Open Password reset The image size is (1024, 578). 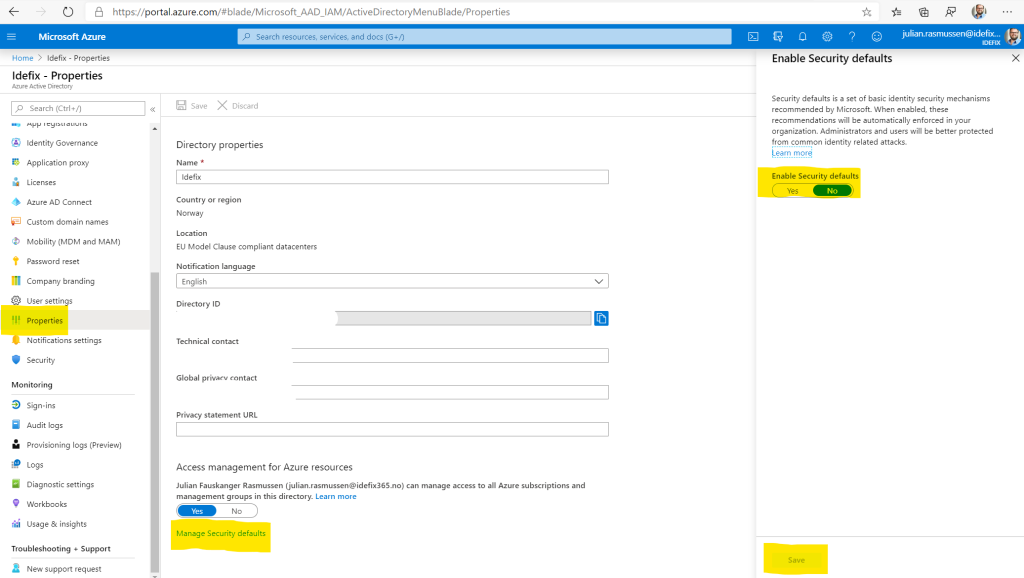(53, 261)
